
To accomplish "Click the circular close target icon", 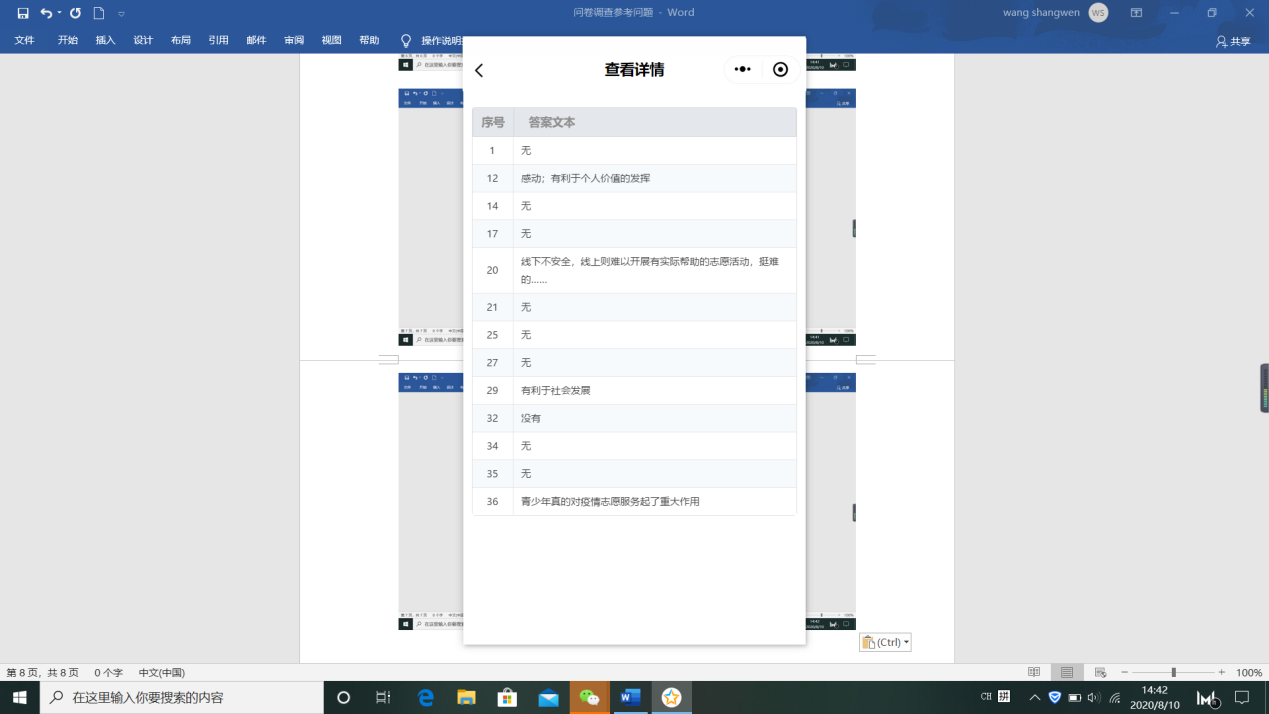I will click(x=781, y=69).
